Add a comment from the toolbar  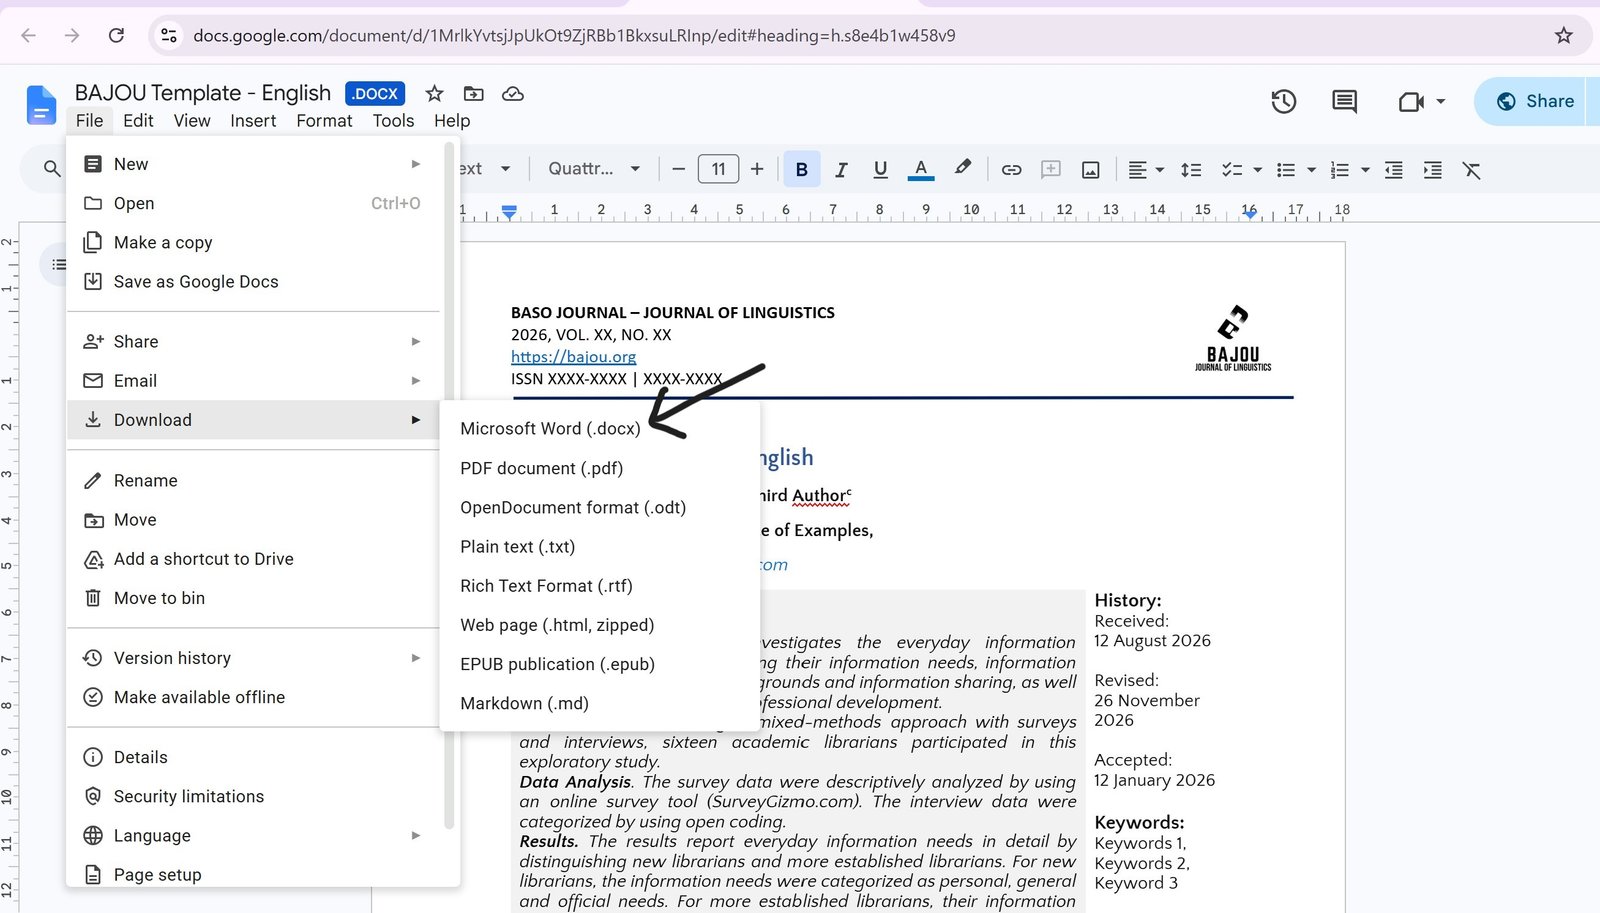(x=1051, y=170)
